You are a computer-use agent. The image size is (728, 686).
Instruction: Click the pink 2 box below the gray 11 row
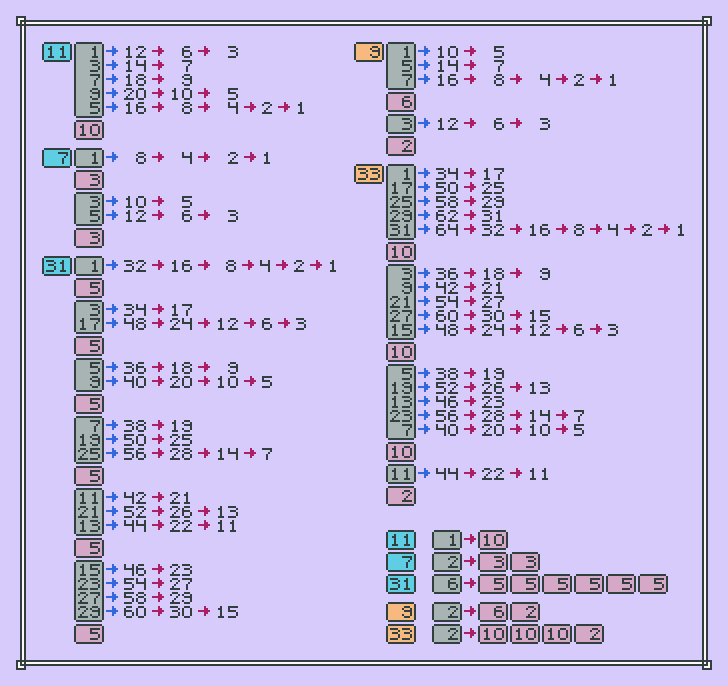(x=401, y=496)
